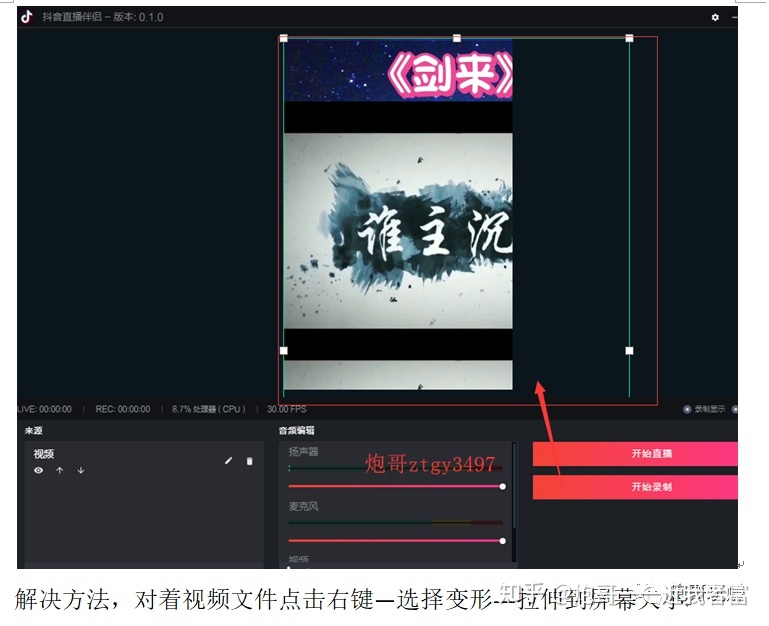
Task: Click the 30.00 FPS status text
Action: [286, 409]
